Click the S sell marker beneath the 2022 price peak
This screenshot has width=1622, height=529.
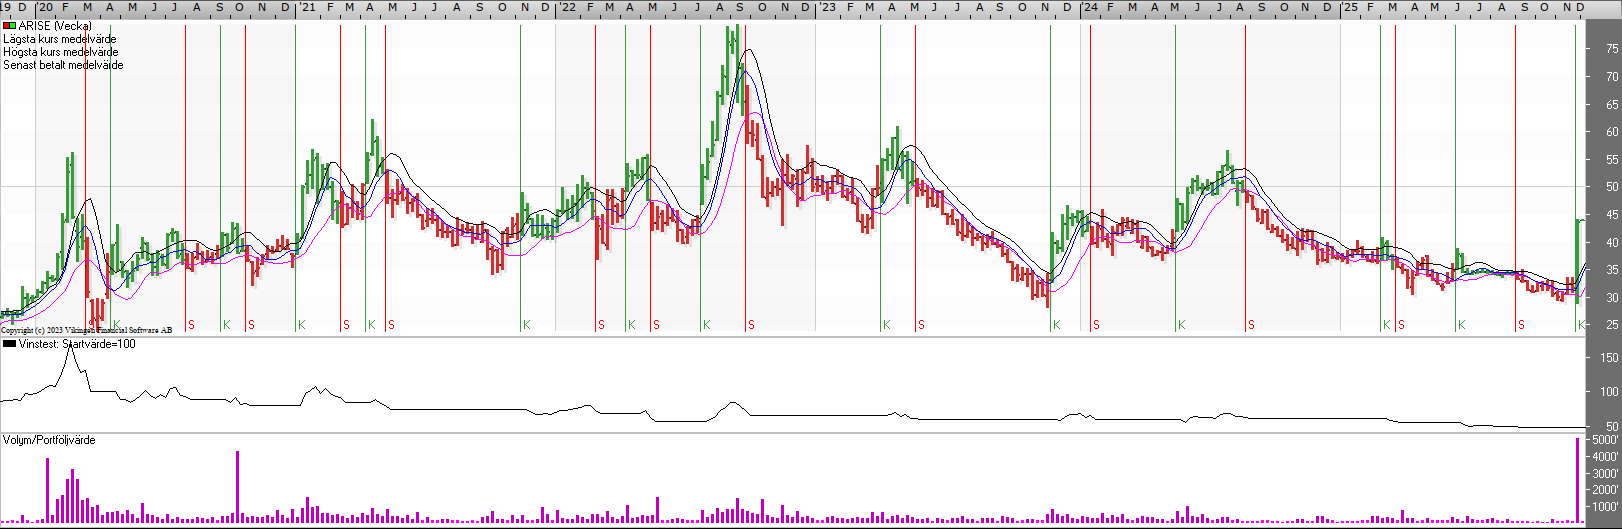pyautogui.click(x=751, y=325)
